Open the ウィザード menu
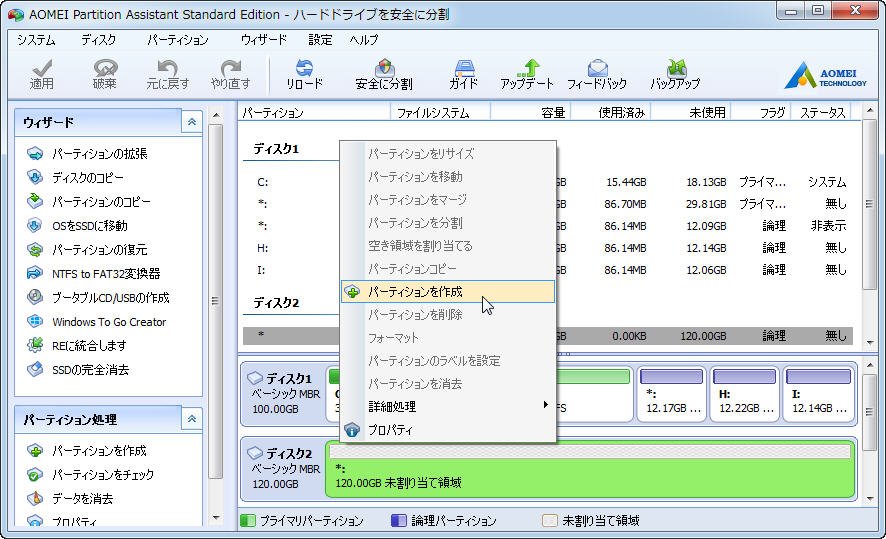The height and width of the screenshot is (539, 886). [x=264, y=40]
